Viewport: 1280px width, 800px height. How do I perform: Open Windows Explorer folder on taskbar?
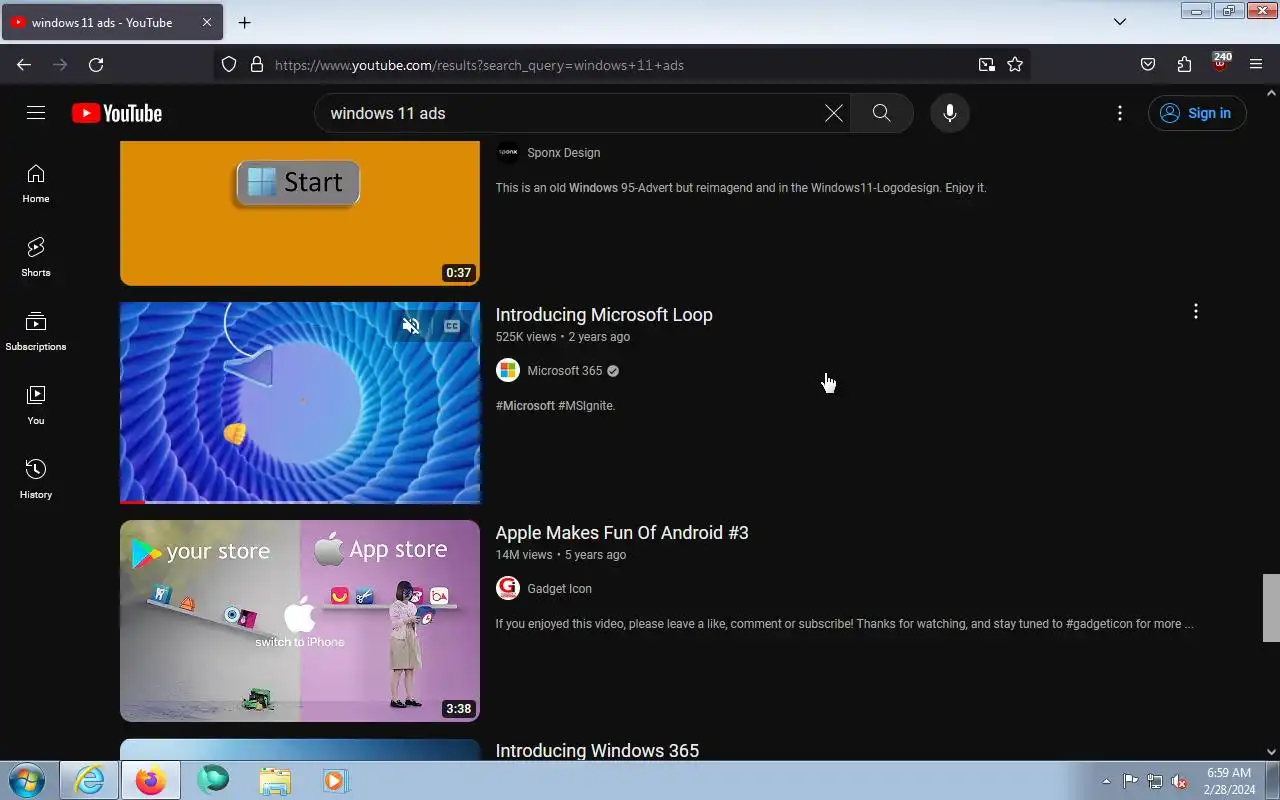274,780
